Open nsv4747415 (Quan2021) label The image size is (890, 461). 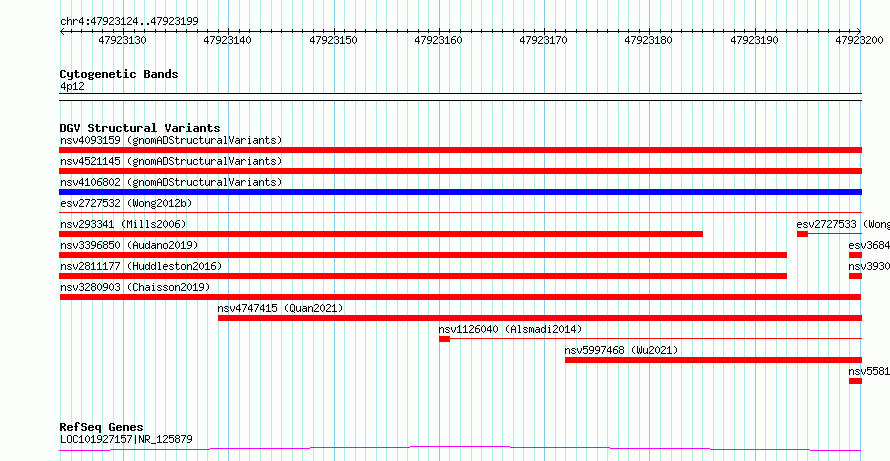pos(280,308)
